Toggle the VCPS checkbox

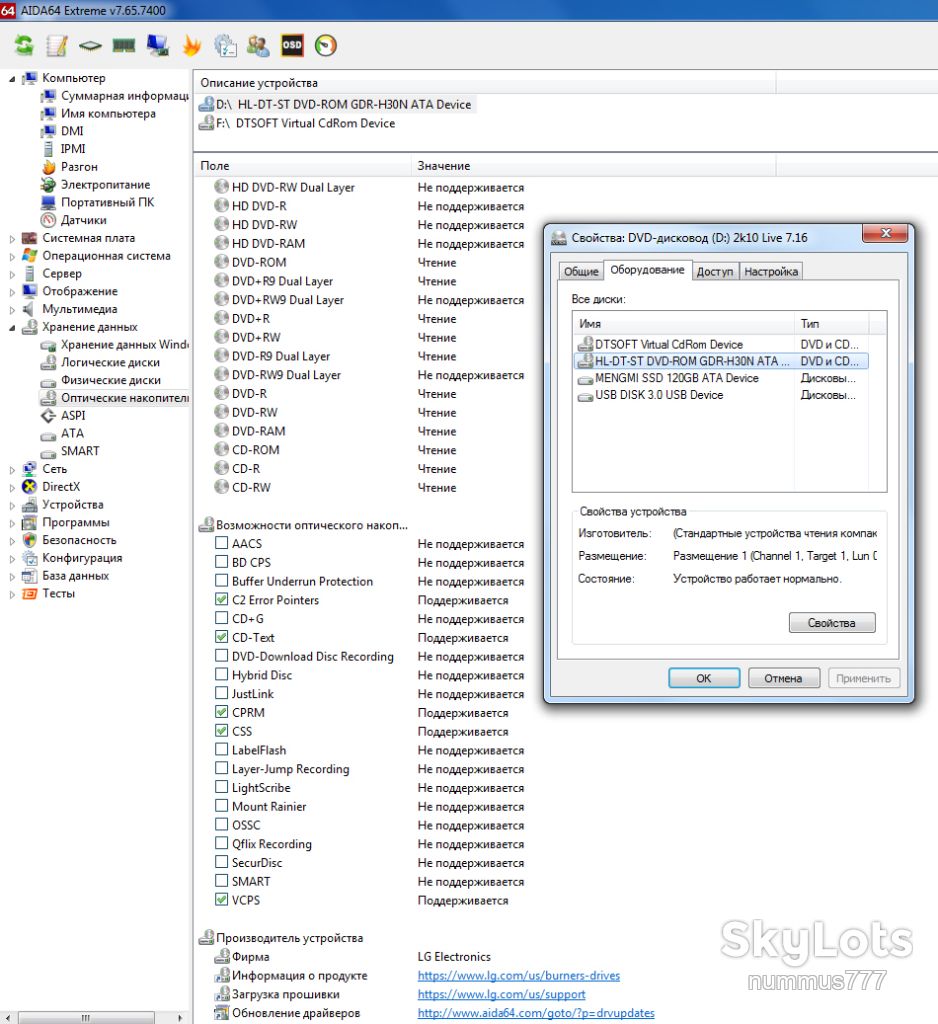coord(221,899)
